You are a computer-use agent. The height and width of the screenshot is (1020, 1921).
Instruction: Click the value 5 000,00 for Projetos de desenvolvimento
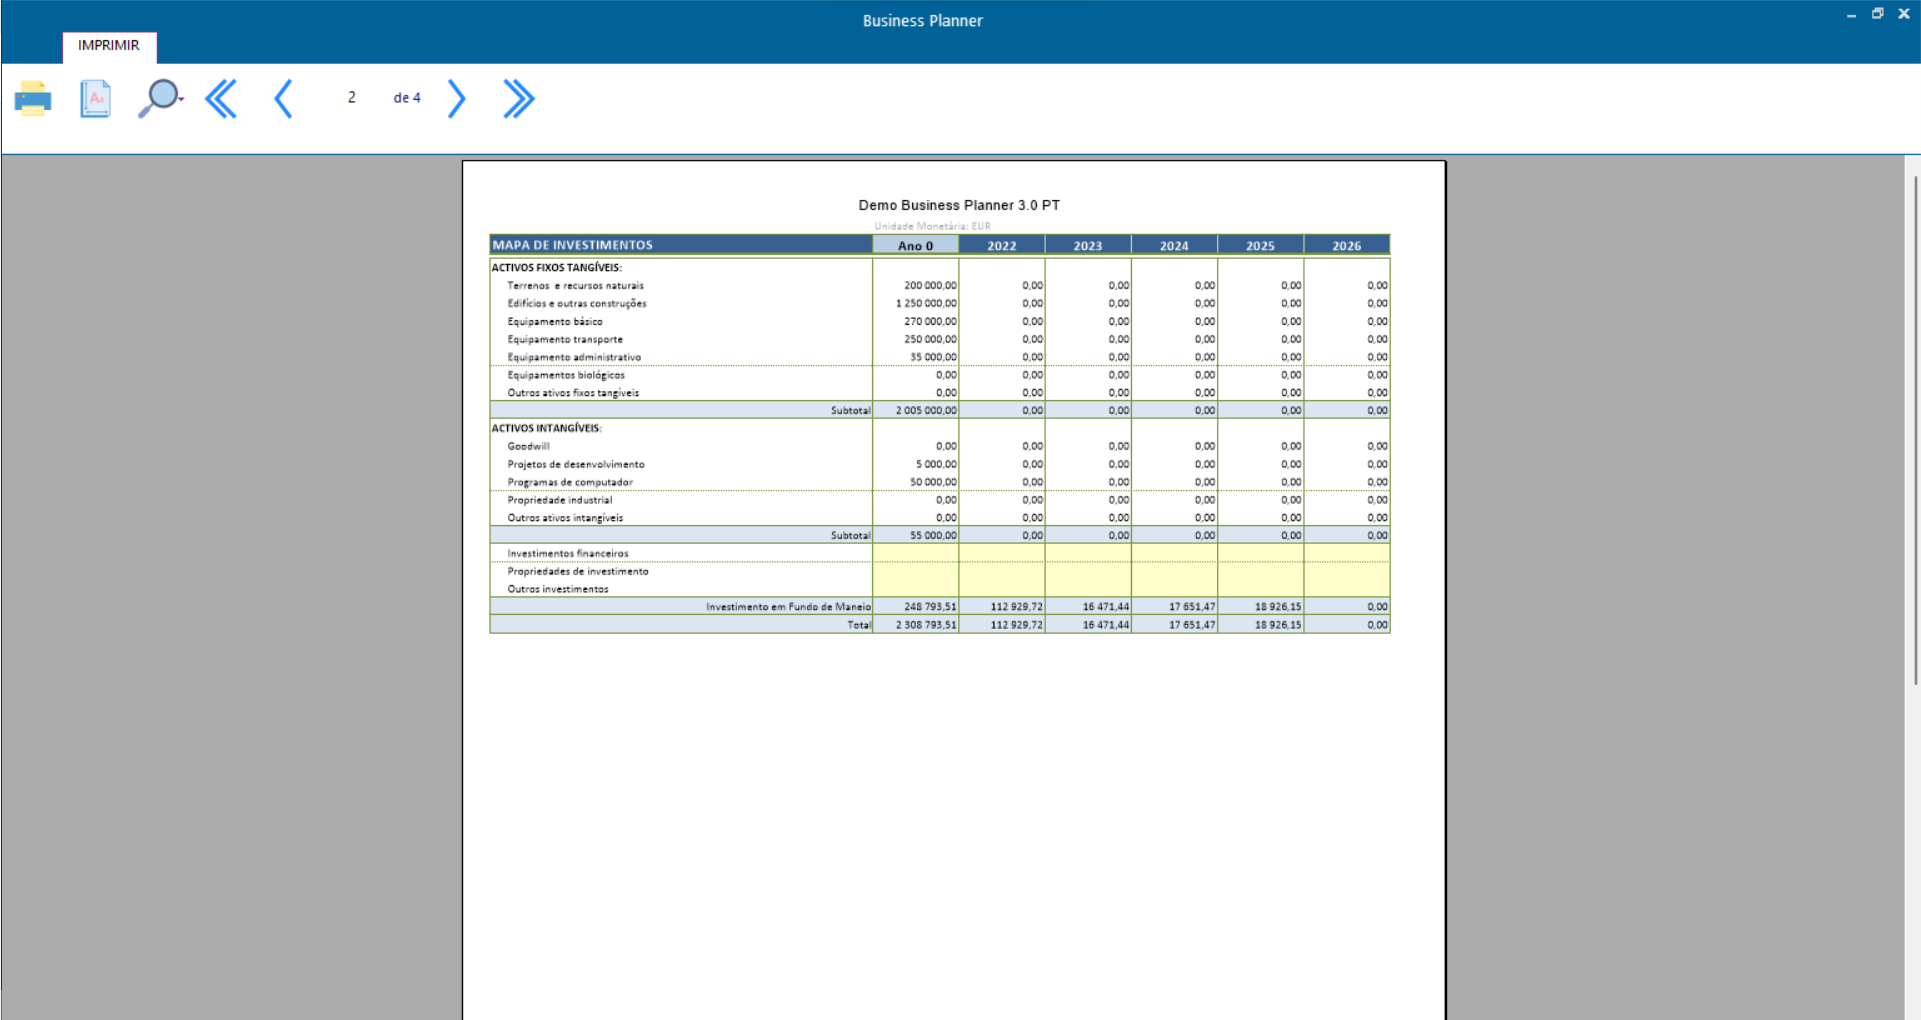(x=936, y=464)
